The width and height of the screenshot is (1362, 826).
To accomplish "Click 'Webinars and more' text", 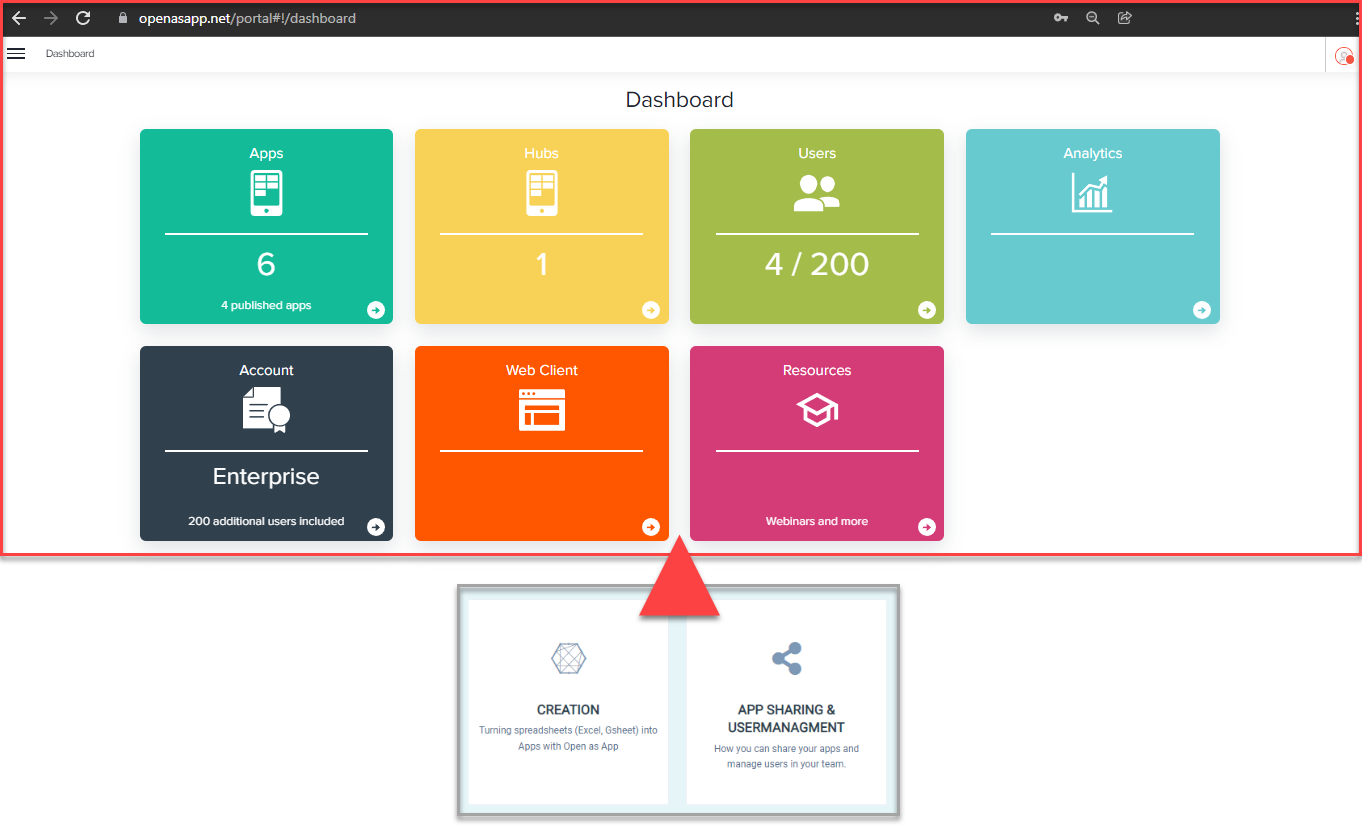I will point(817,521).
